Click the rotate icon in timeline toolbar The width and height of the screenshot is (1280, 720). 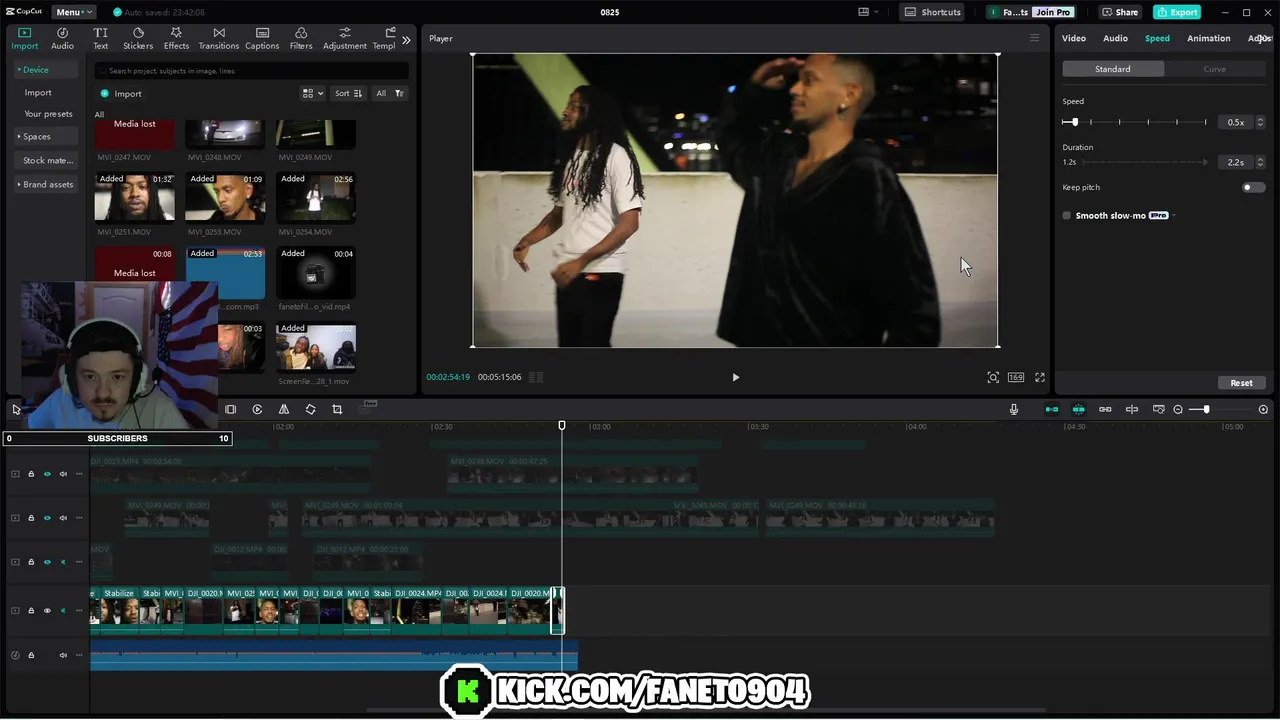(310, 409)
